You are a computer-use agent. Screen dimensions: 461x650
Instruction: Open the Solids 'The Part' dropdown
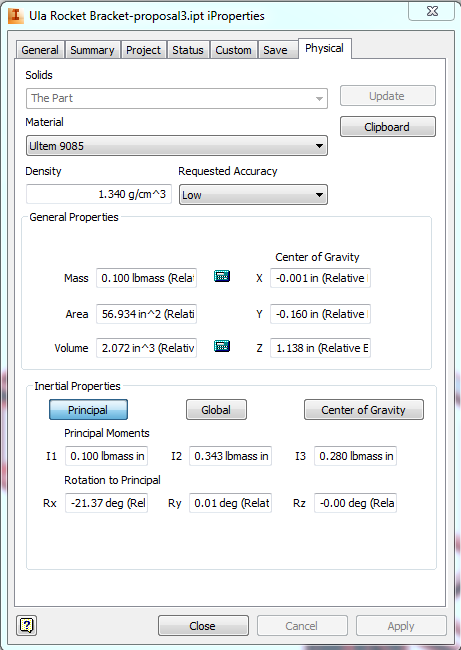tap(177, 98)
